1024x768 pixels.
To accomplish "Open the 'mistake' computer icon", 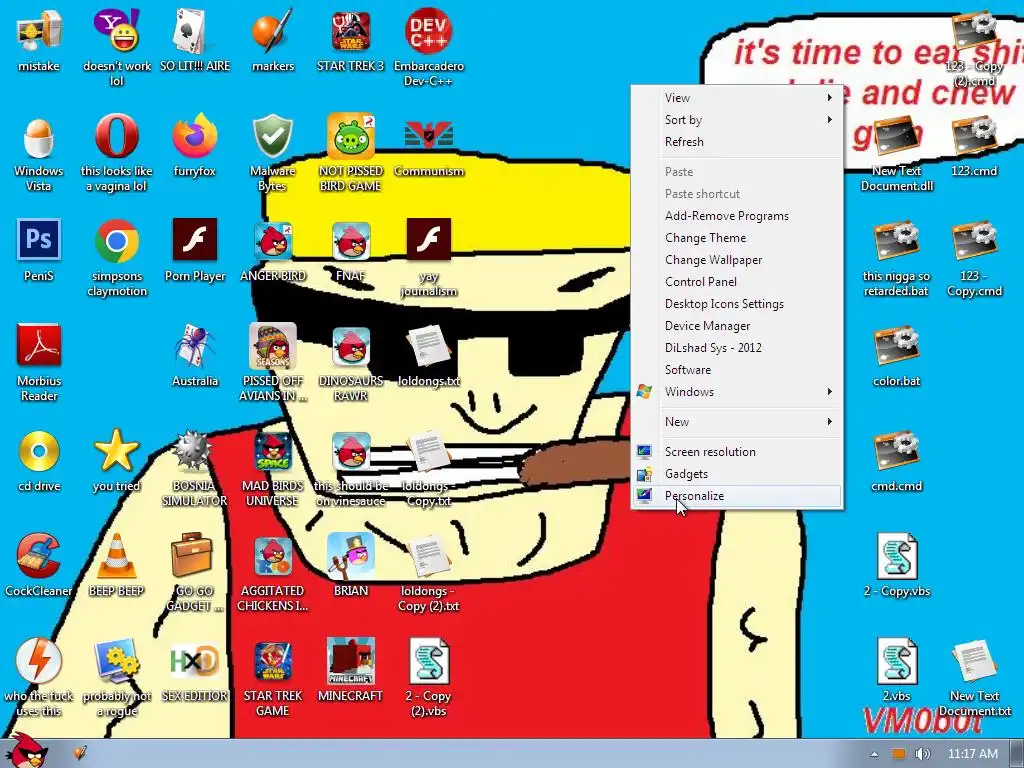I will click(x=39, y=32).
